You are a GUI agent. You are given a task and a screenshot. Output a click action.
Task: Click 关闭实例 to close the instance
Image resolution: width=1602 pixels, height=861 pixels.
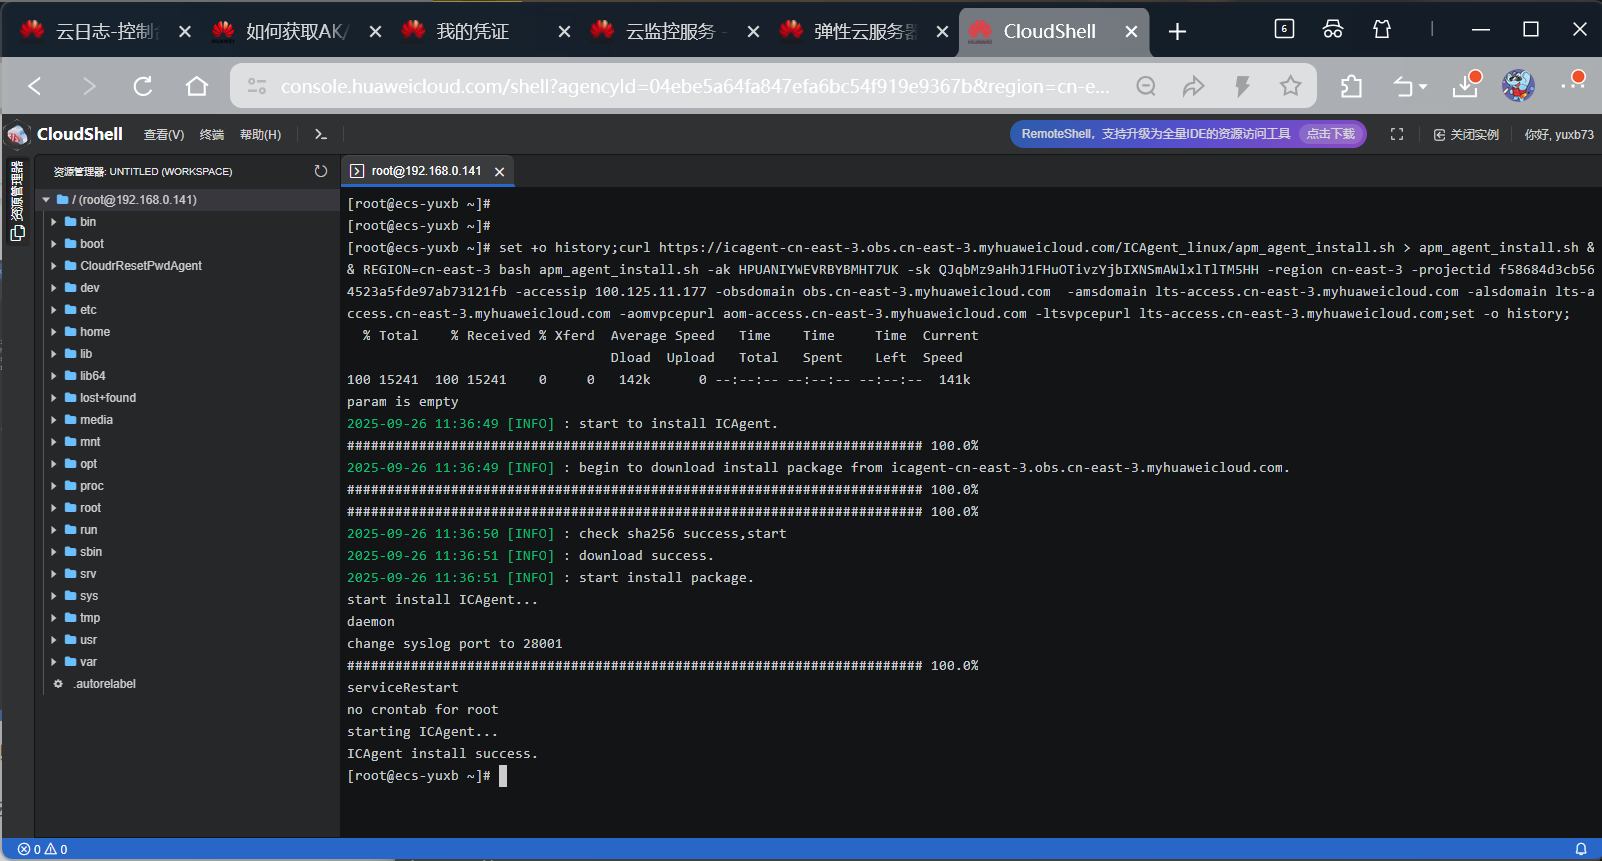(1466, 134)
